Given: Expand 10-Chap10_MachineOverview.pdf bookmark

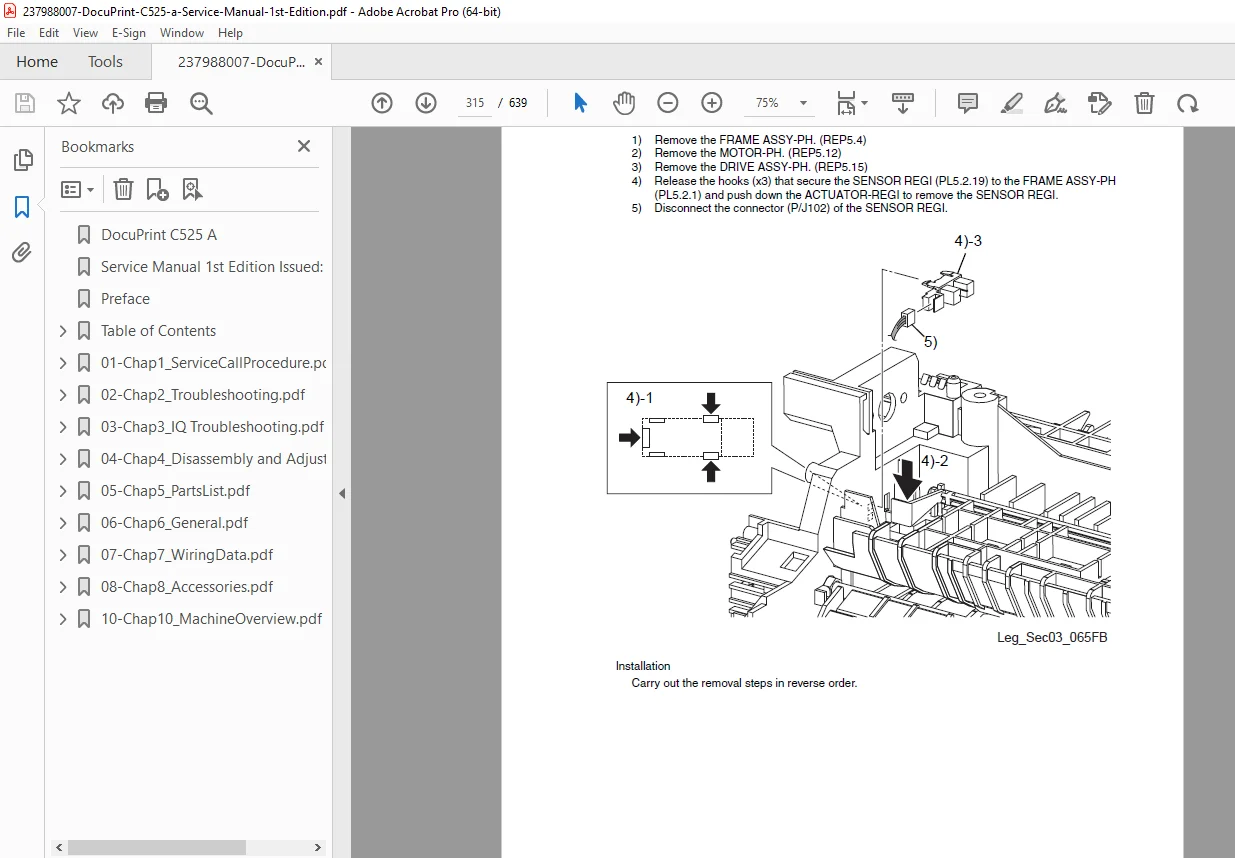Looking at the screenshot, I should 63,619.
